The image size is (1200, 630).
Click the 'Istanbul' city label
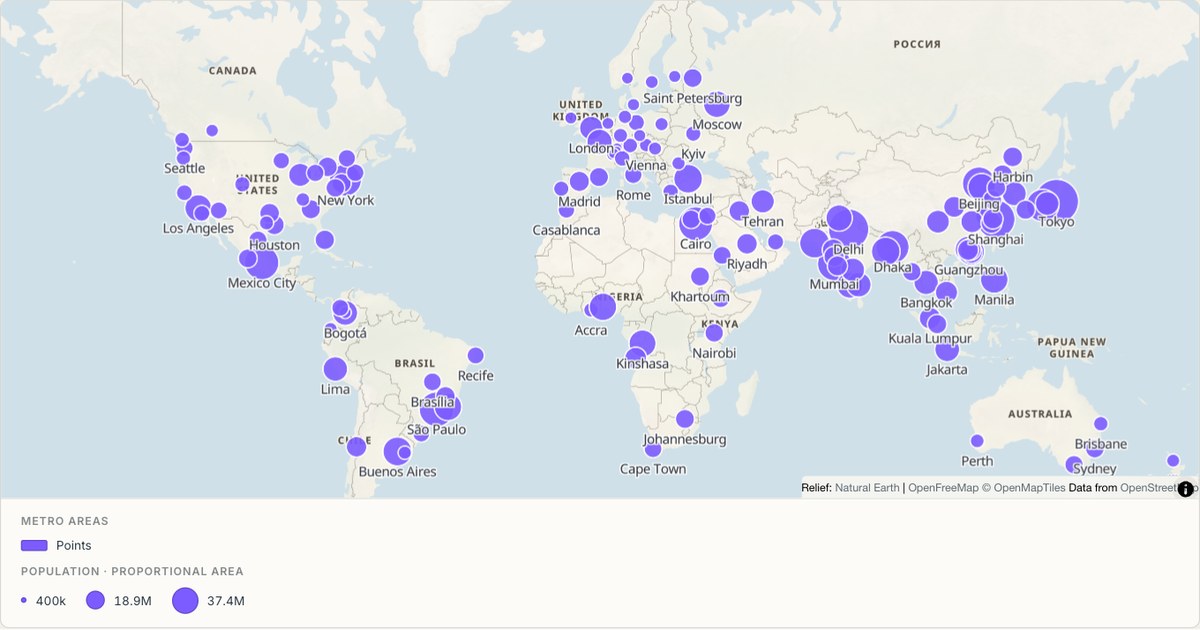pos(689,199)
